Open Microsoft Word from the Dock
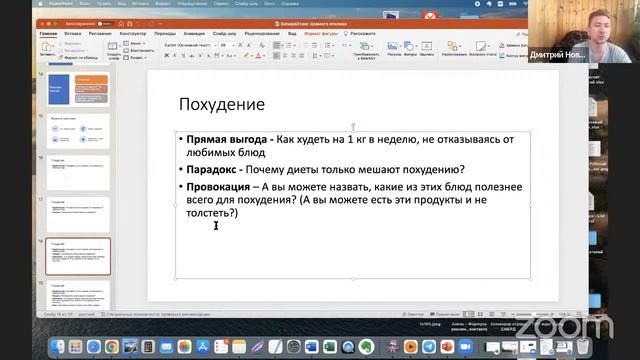The width and height of the screenshot is (640, 360). (311, 347)
